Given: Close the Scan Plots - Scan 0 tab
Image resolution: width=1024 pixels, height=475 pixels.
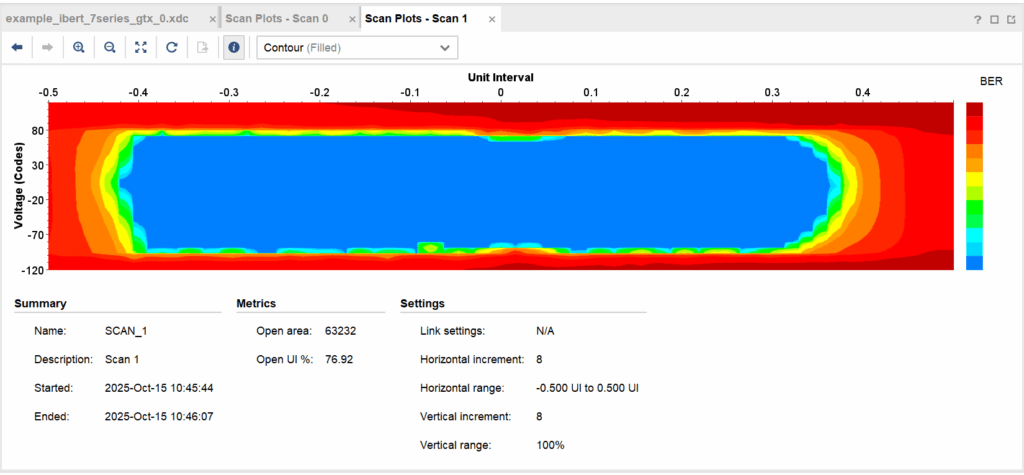Looking at the screenshot, I should [x=350, y=19].
